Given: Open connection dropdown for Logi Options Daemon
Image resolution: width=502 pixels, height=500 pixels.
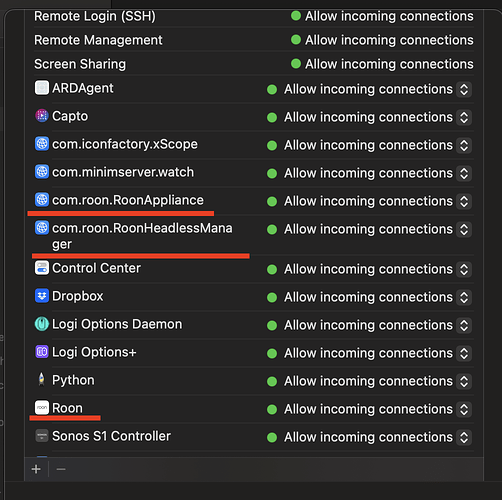Looking at the screenshot, I should (464, 325).
